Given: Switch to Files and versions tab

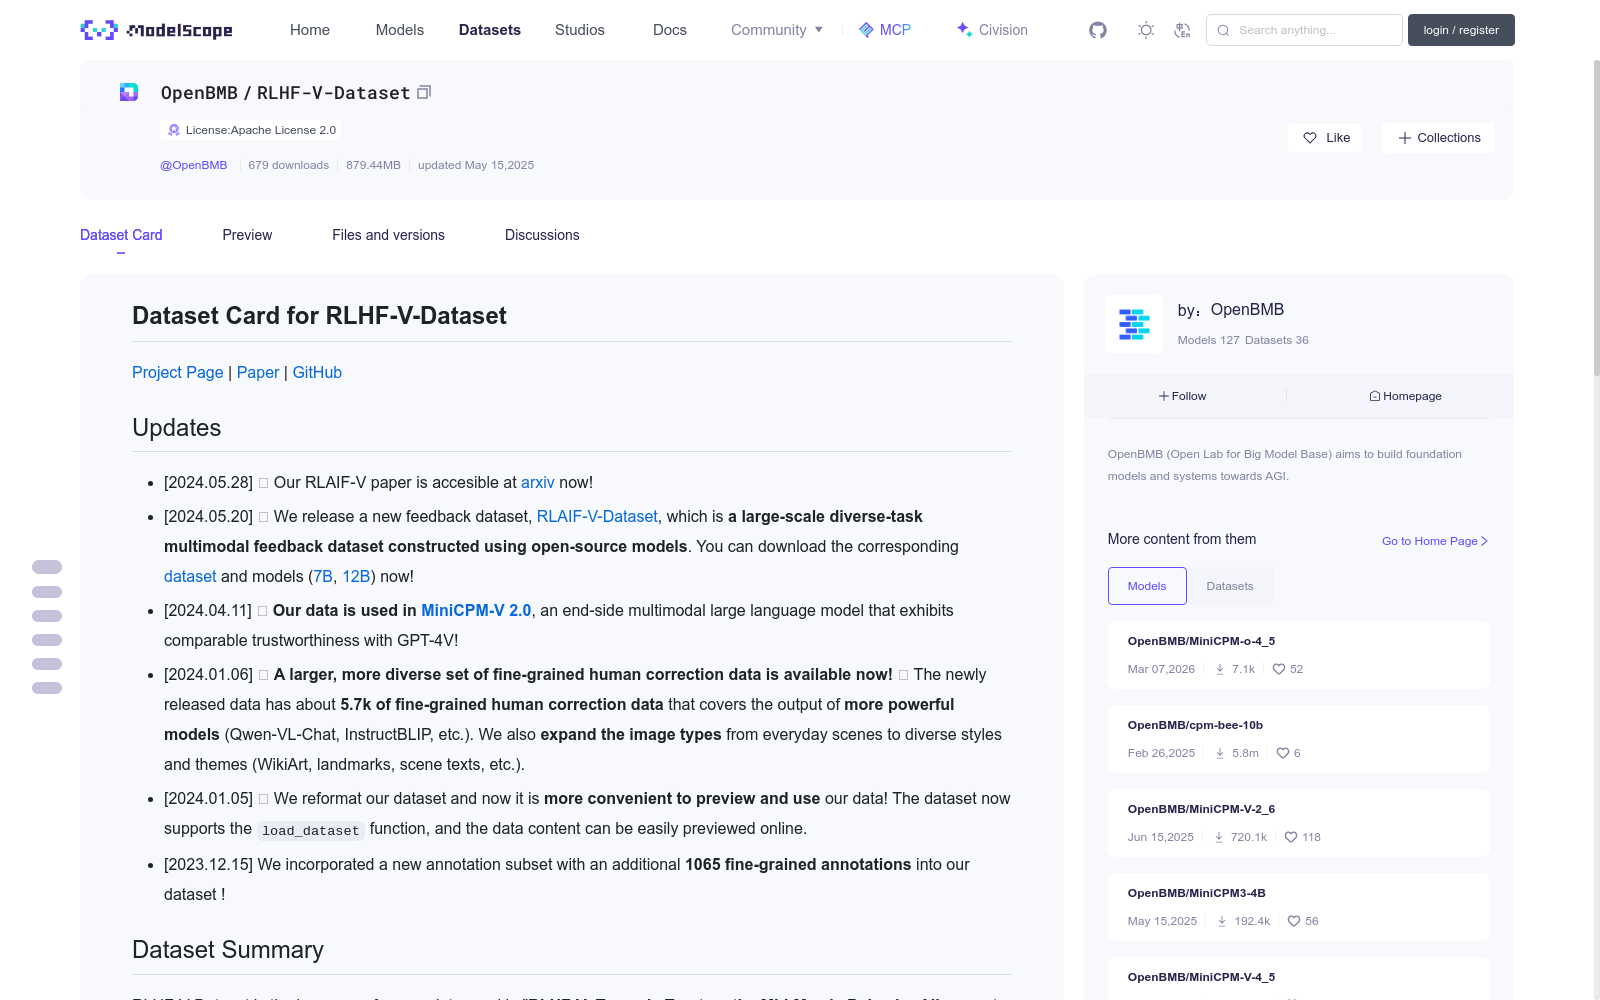Looking at the screenshot, I should click(x=388, y=235).
